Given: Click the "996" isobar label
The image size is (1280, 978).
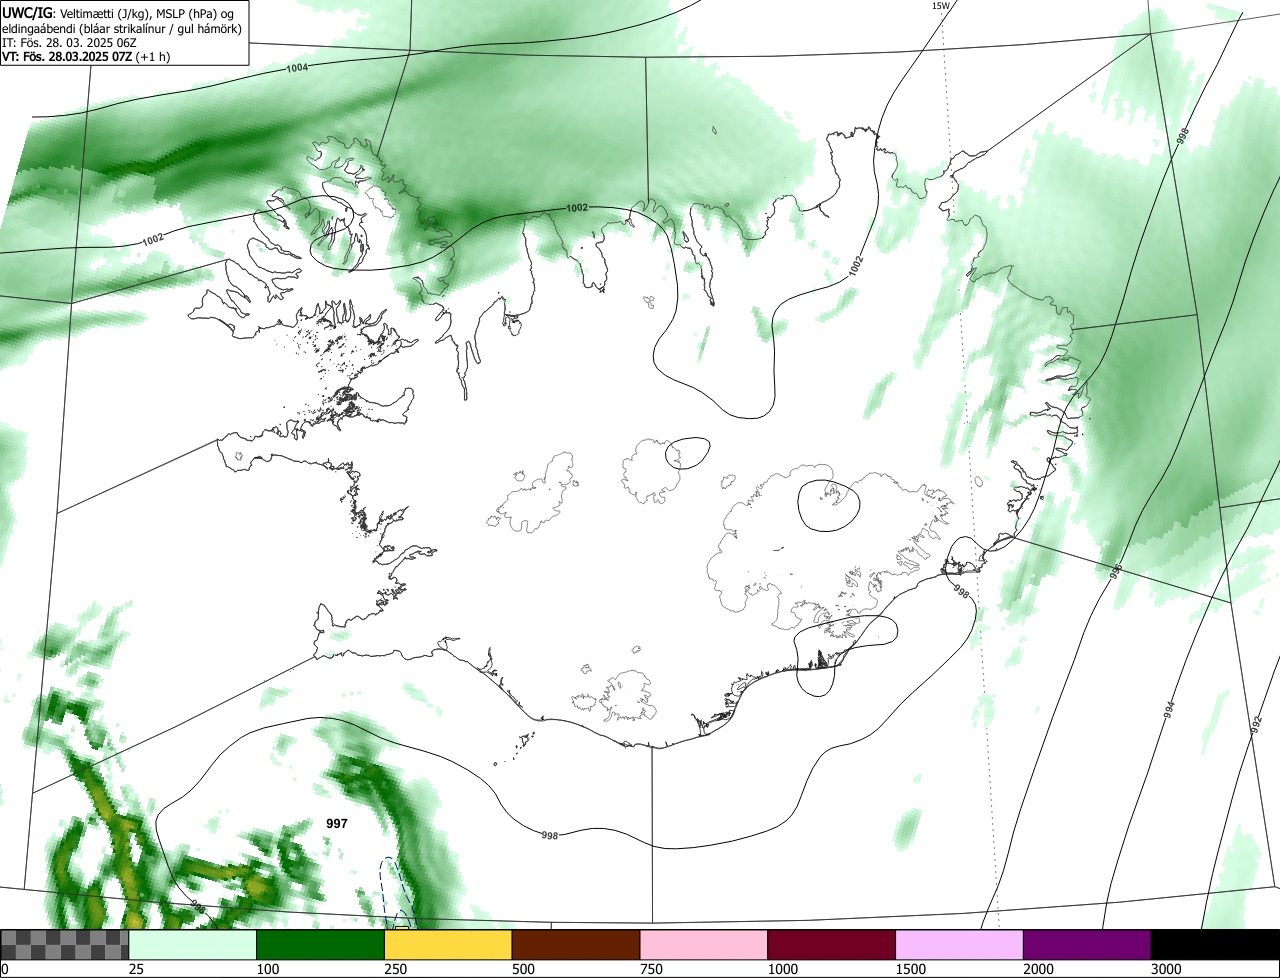Looking at the screenshot, I should (1116, 572).
